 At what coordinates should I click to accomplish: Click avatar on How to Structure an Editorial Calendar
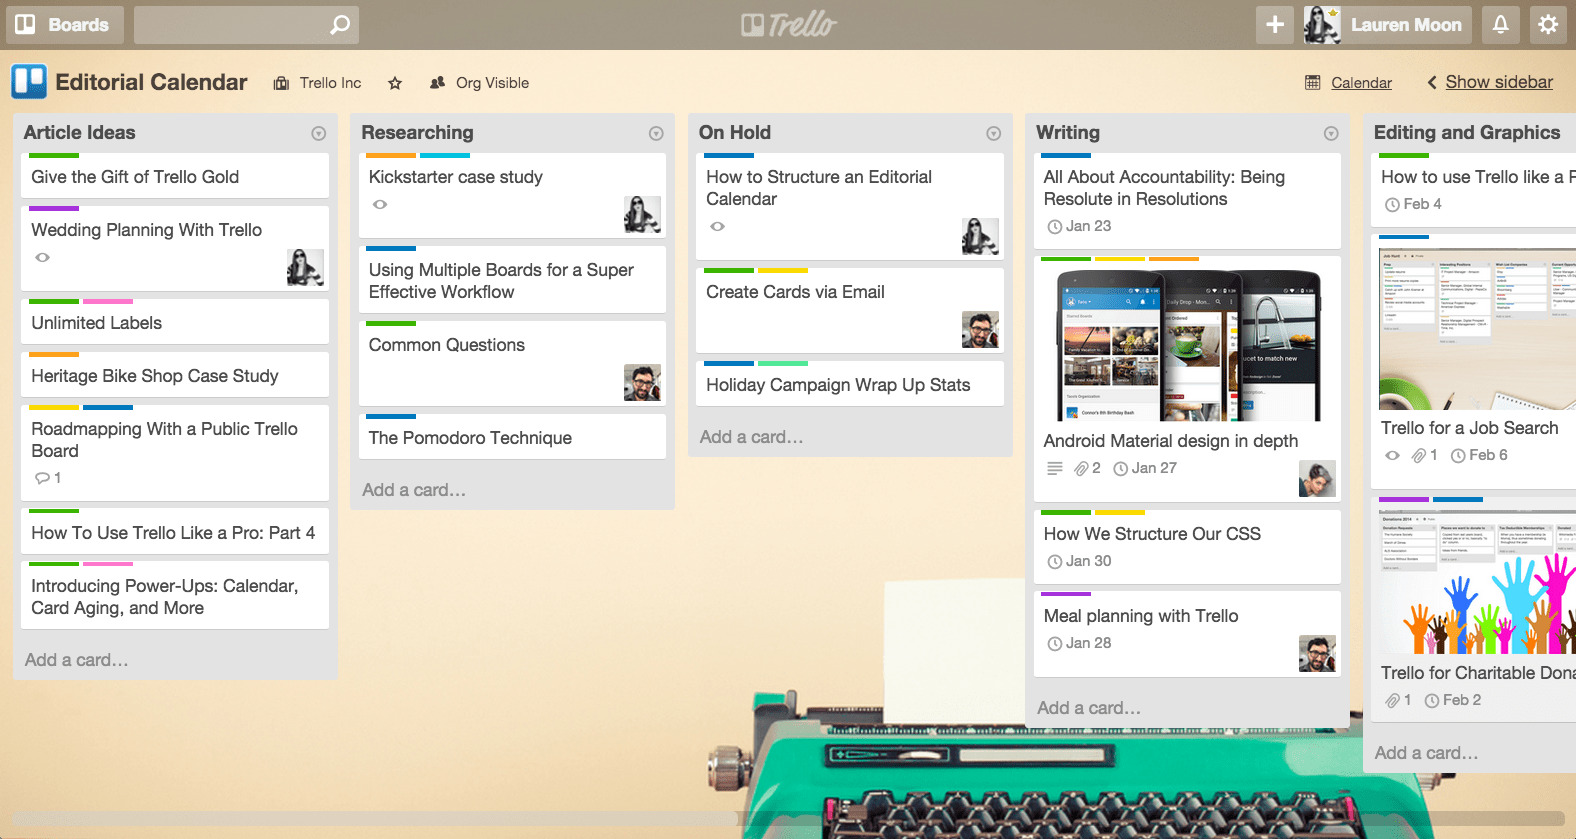pos(980,236)
